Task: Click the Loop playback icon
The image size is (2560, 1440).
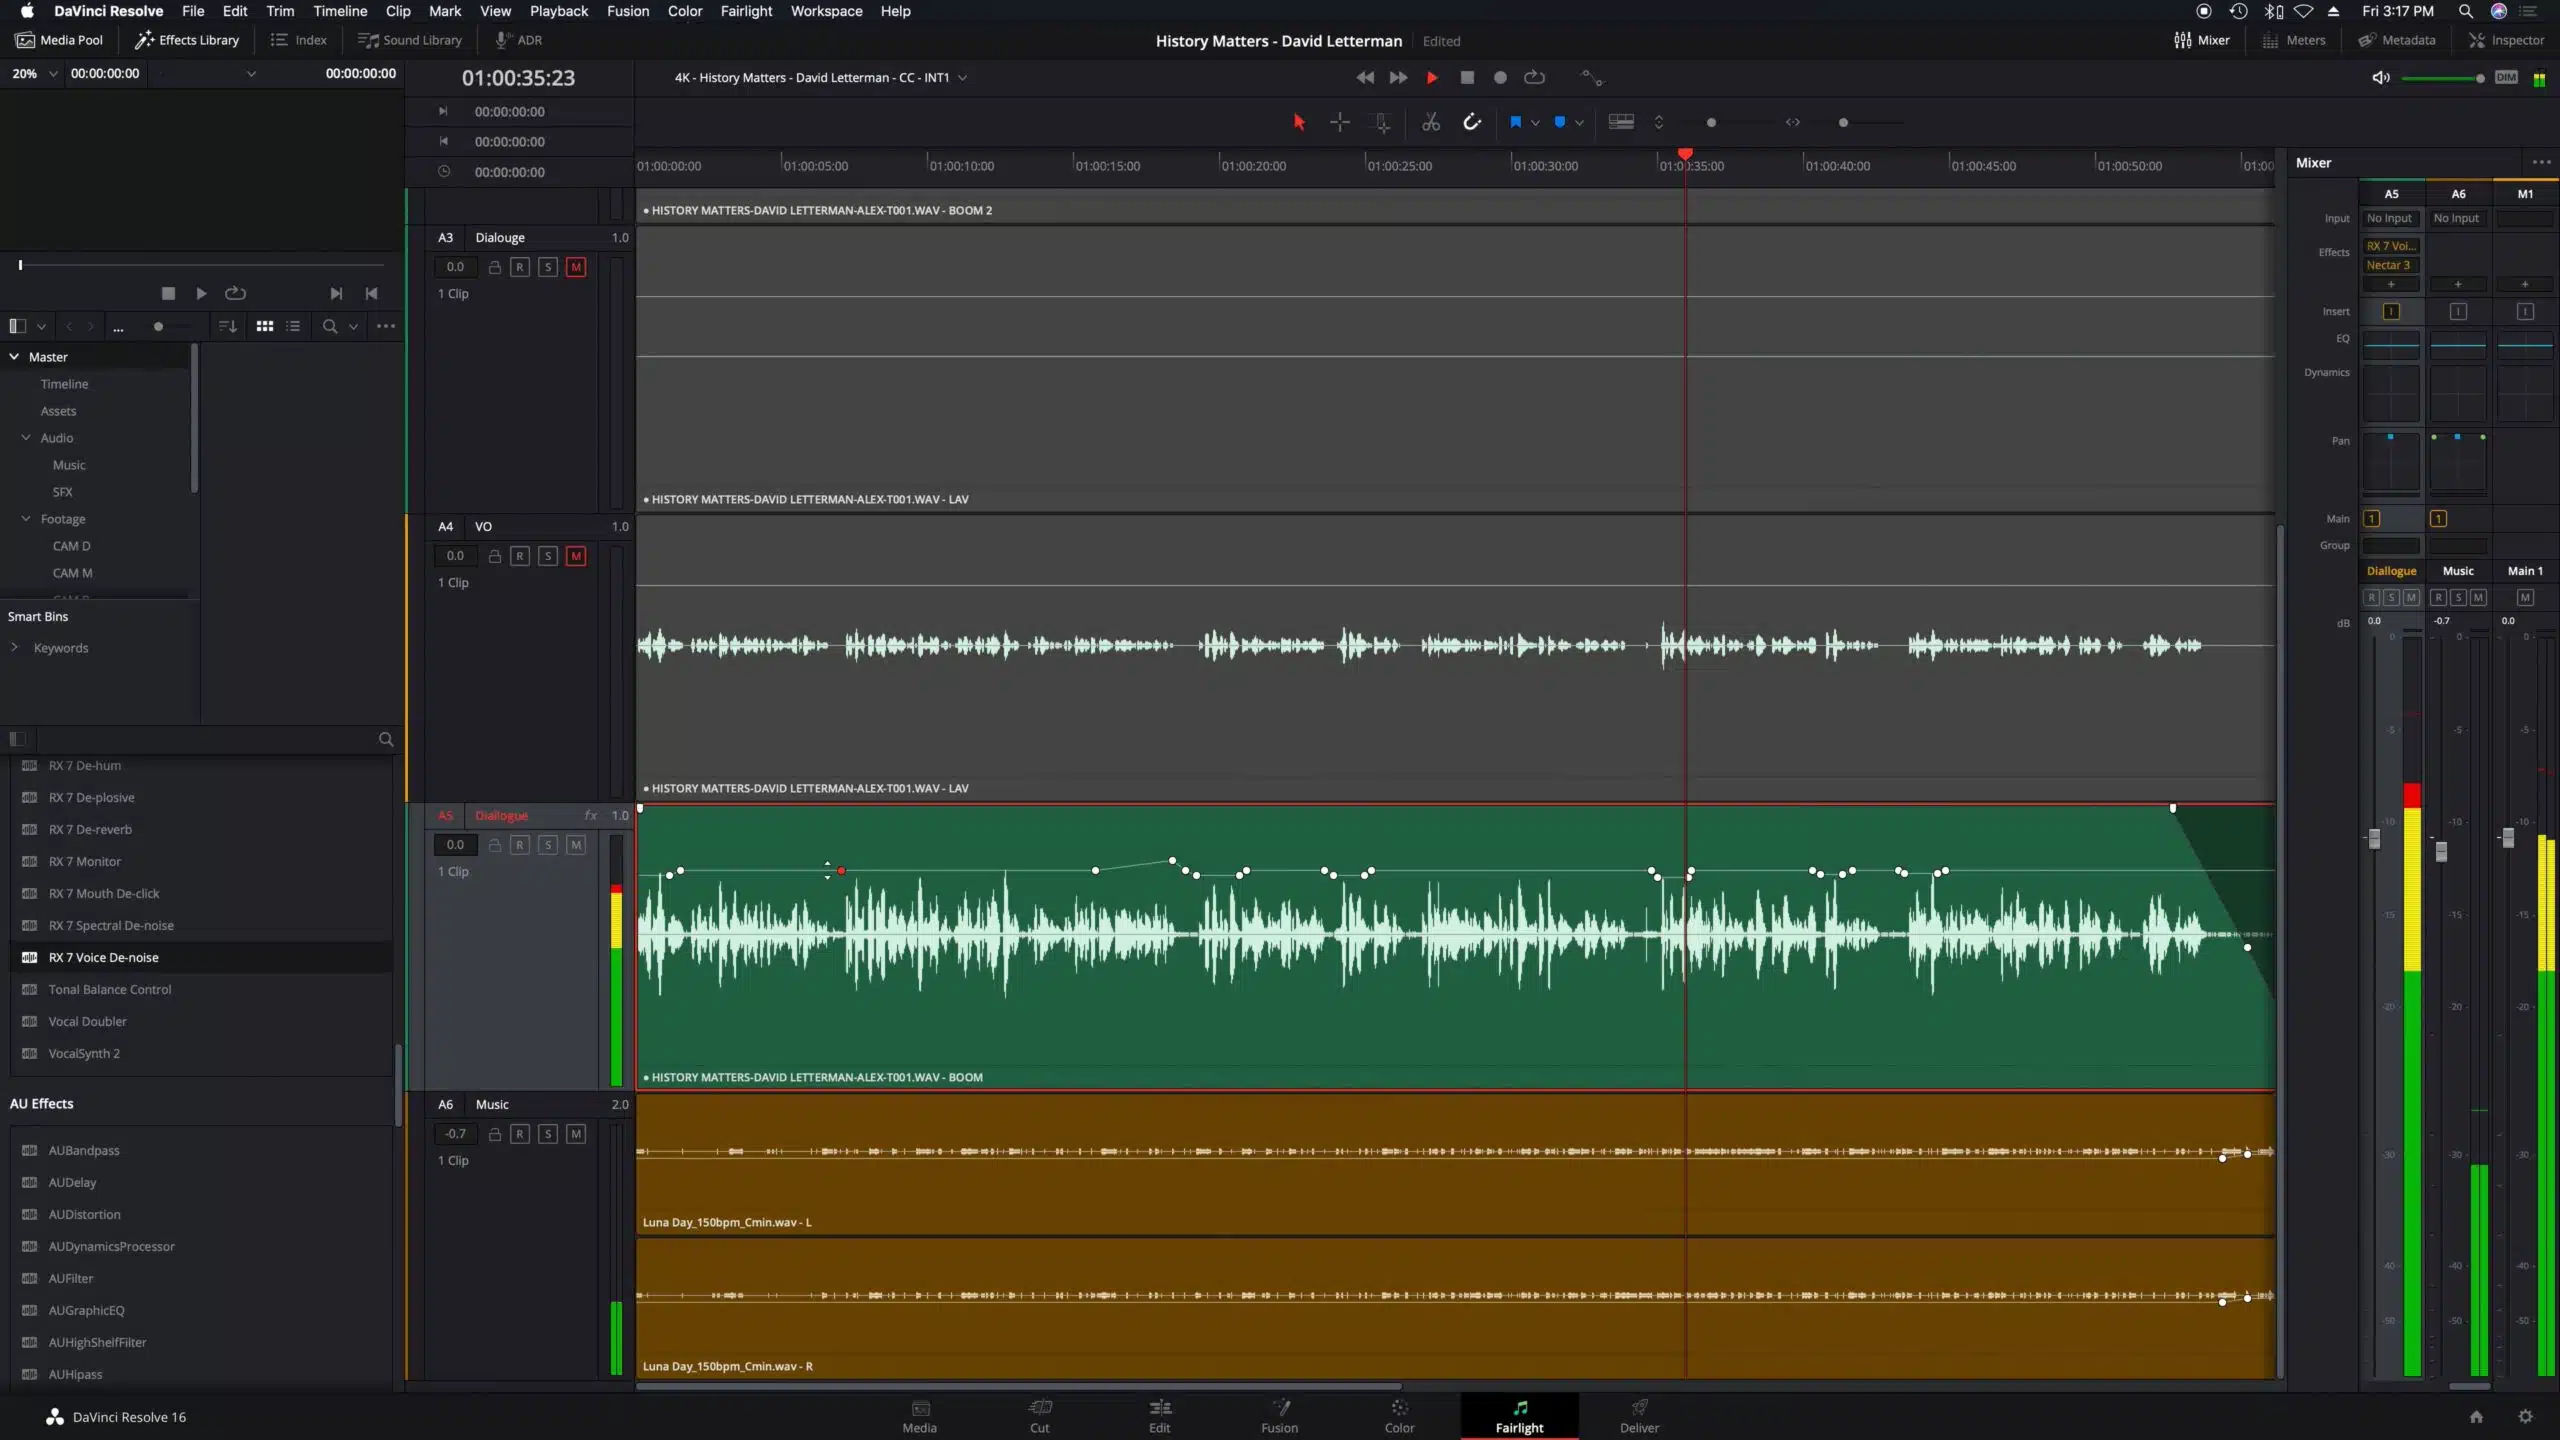Action: point(1535,76)
